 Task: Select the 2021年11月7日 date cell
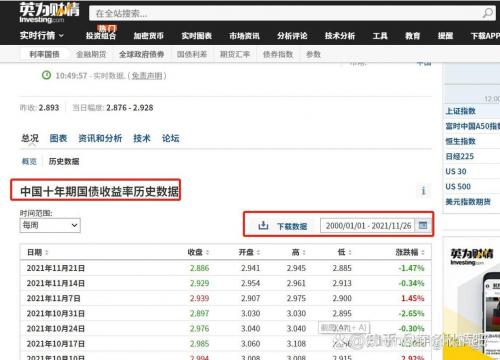pos(53,298)
